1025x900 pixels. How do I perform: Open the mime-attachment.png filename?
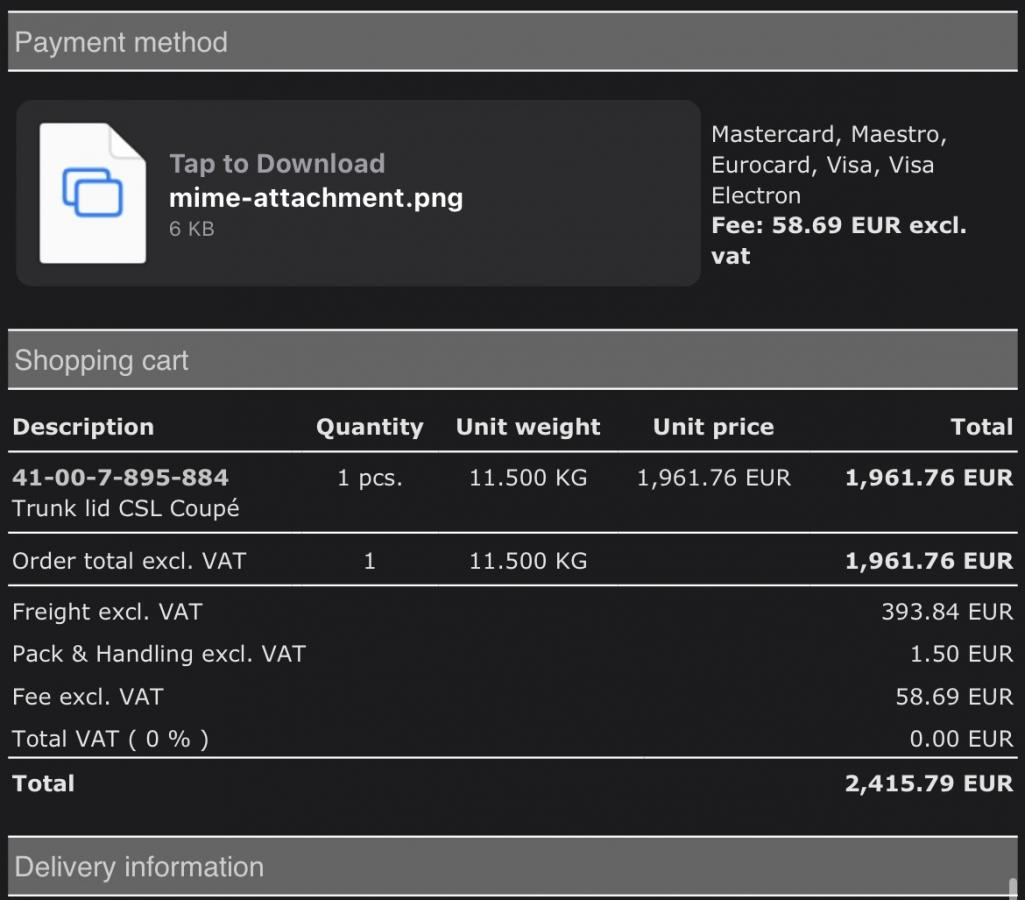316,197
